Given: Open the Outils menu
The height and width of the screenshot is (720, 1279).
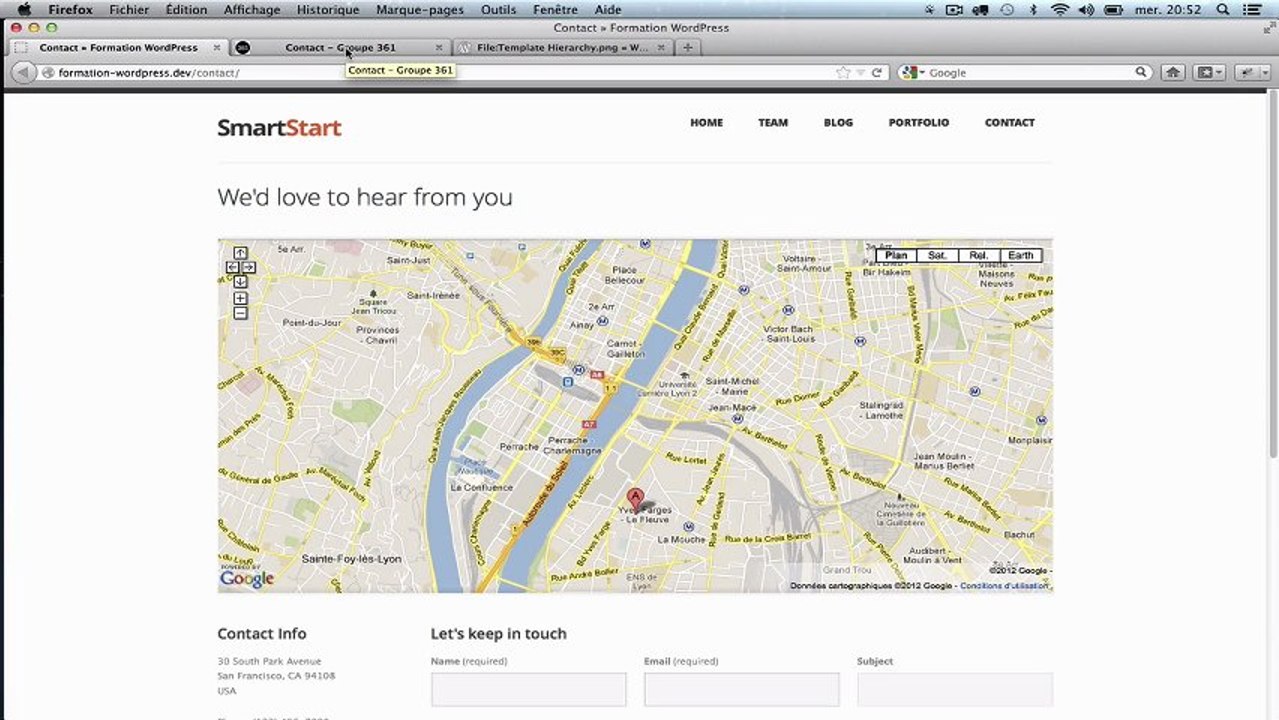Looking at the screenshot, I should [x=498, y=9].
